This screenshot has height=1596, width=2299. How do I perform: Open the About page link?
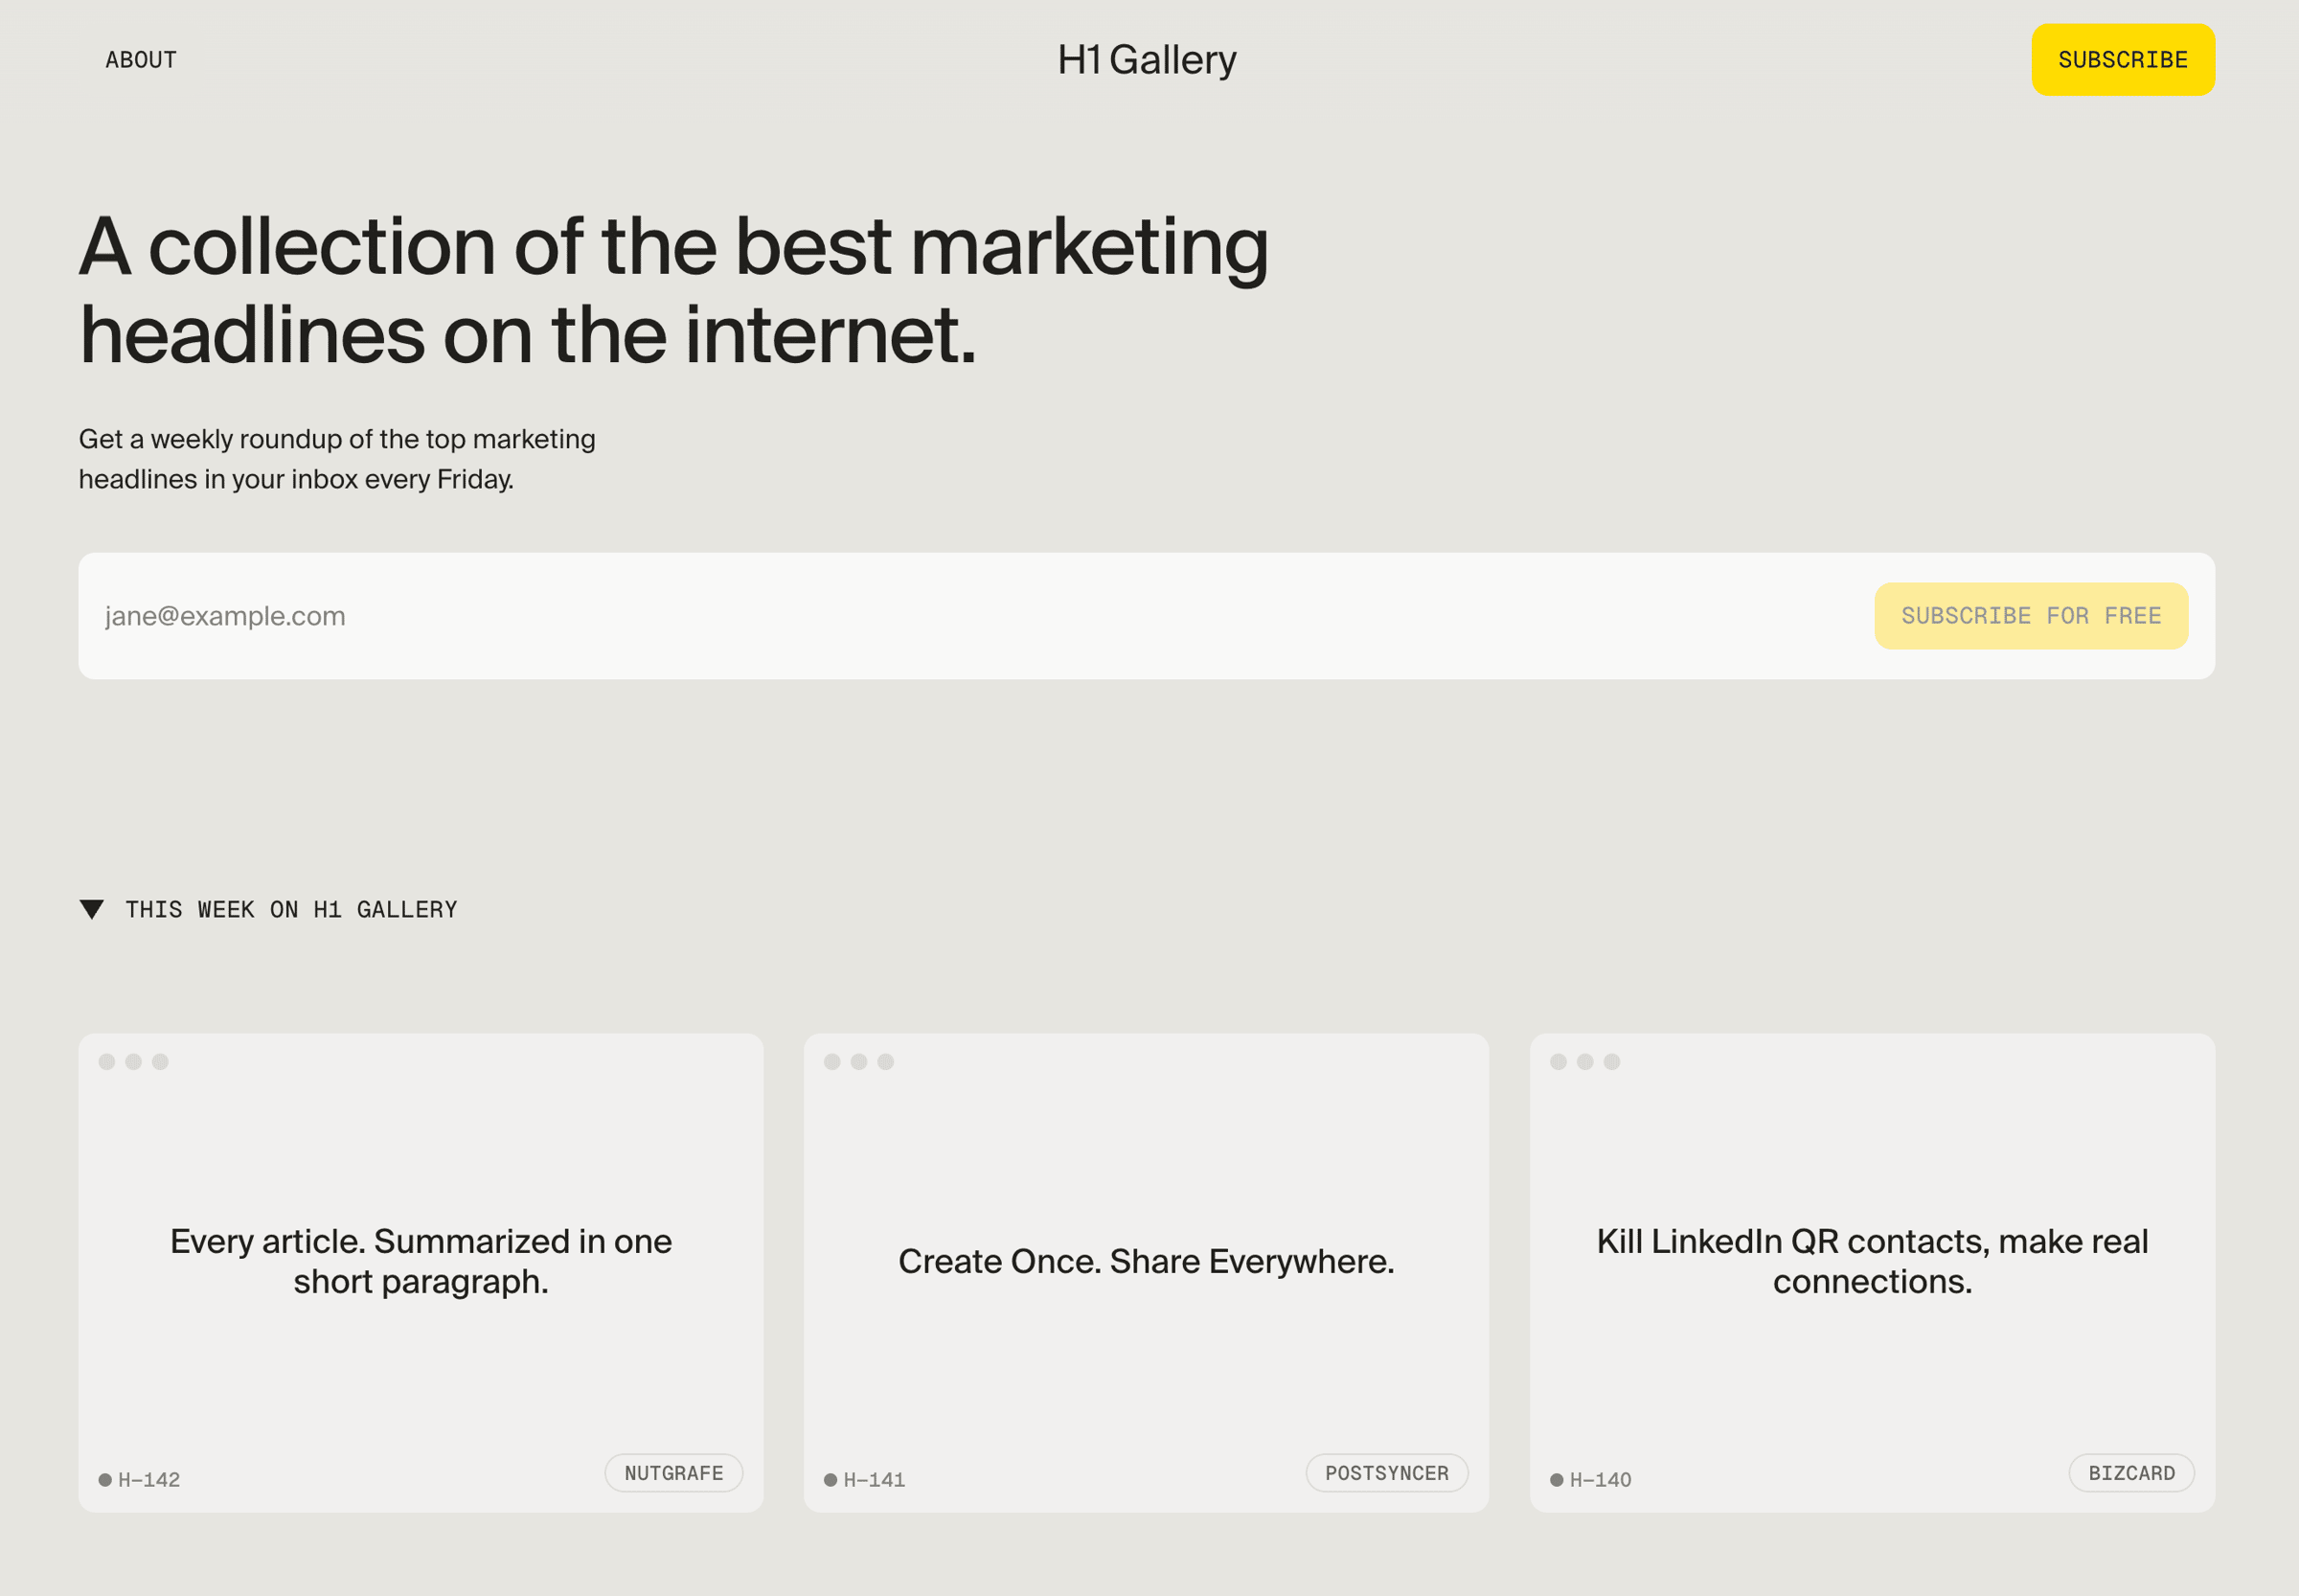pos(141,60)
